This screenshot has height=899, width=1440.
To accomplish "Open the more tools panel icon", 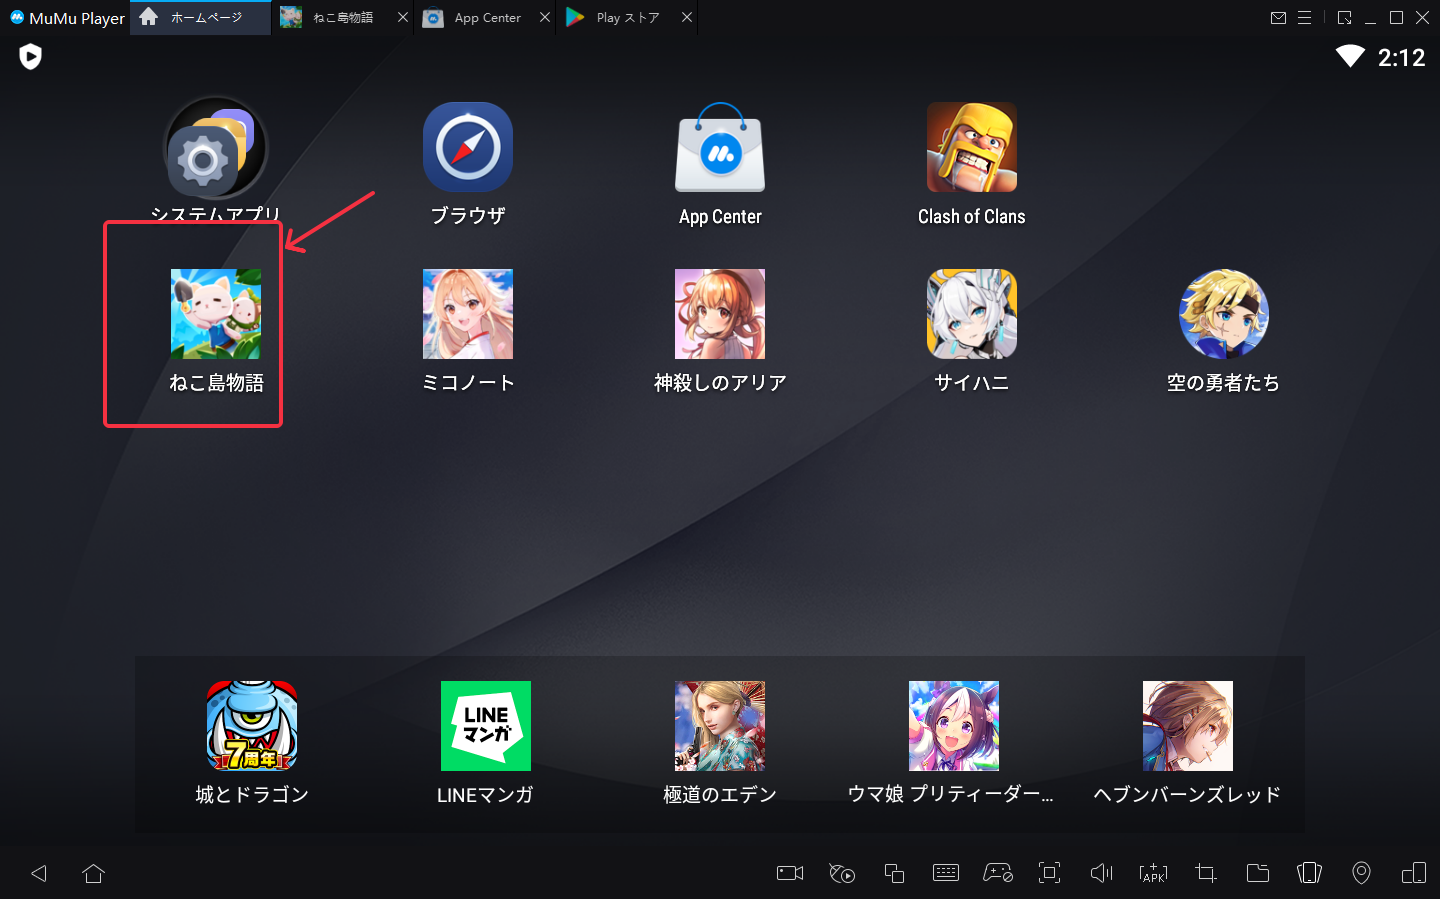I will (x=1414, y=873).
